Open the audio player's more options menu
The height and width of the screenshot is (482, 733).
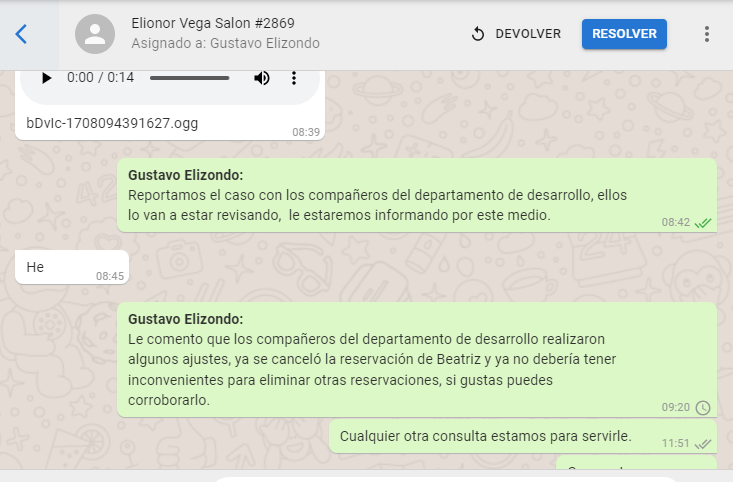[294, 78]
